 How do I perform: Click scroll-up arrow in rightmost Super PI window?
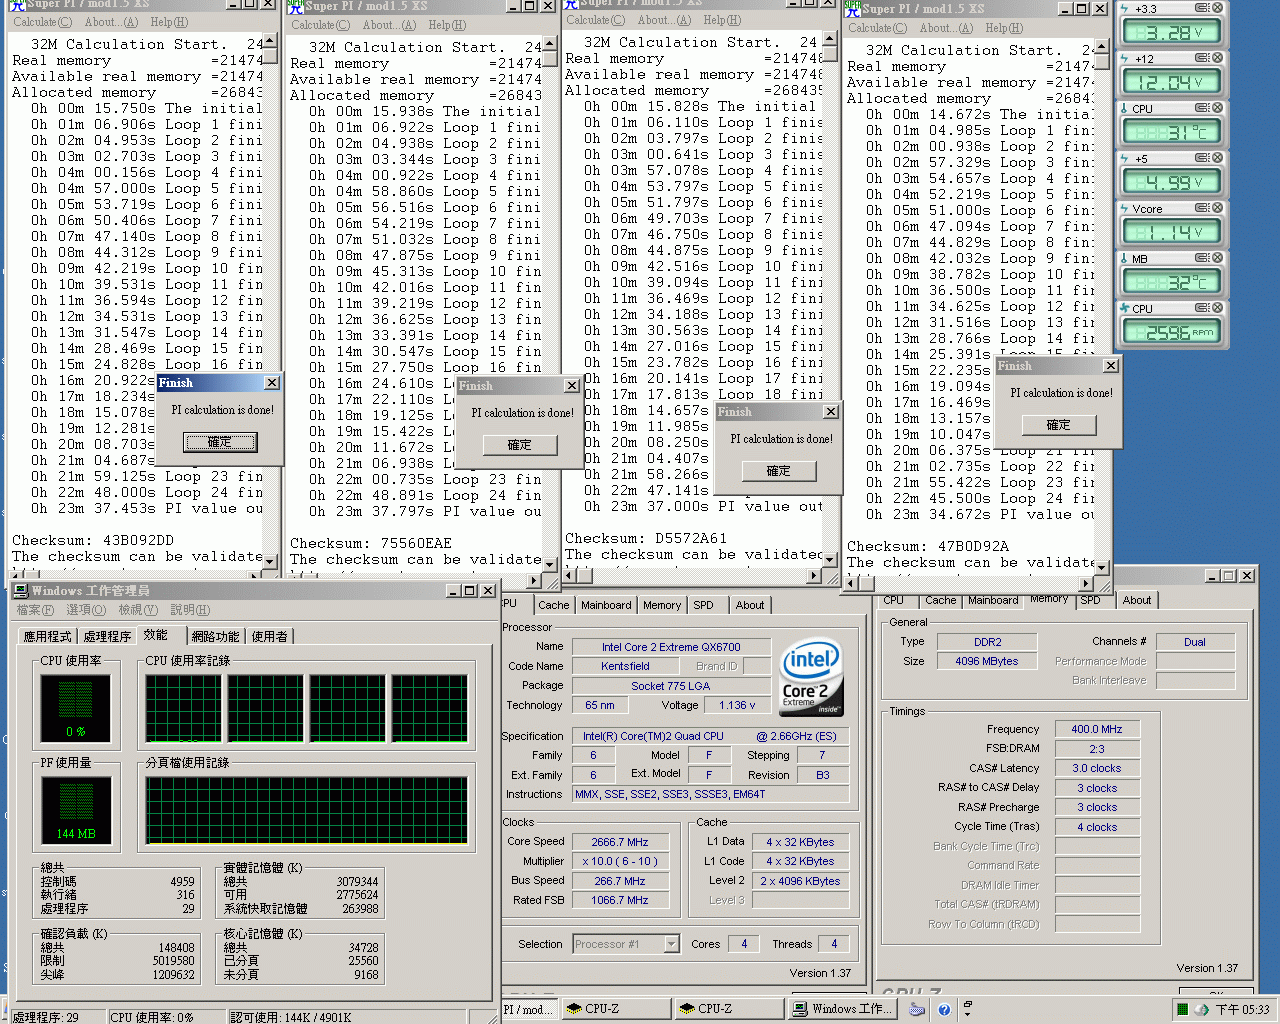tap(1102, 47)
